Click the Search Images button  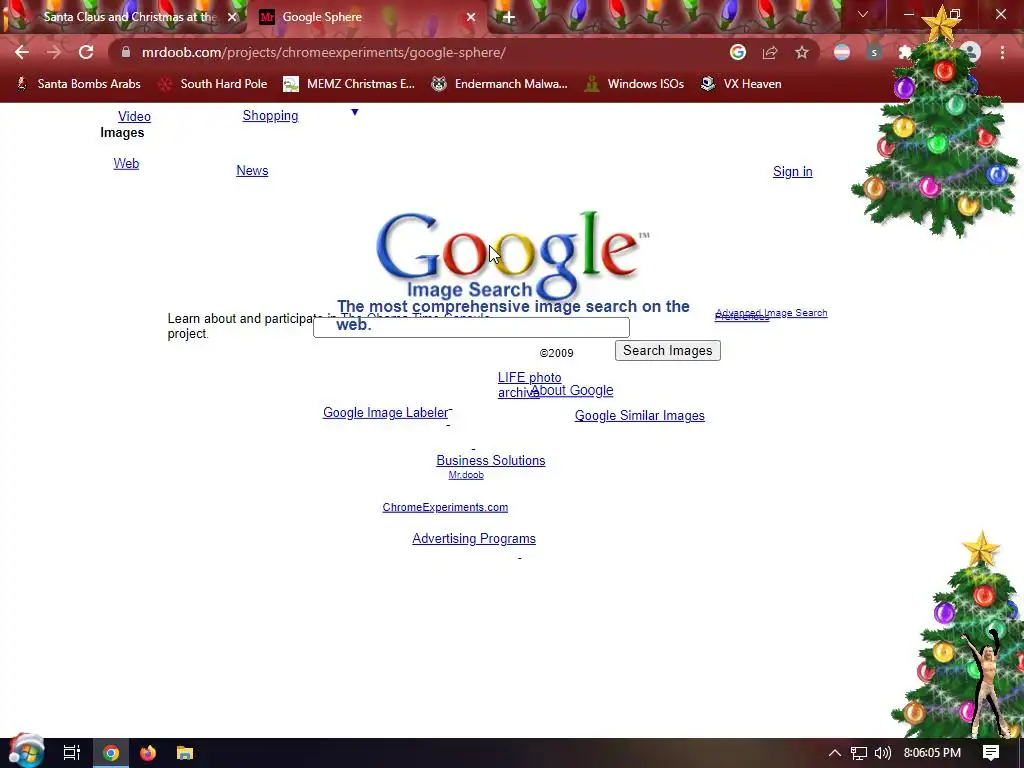pyautogui.click(x=667, y=351)
